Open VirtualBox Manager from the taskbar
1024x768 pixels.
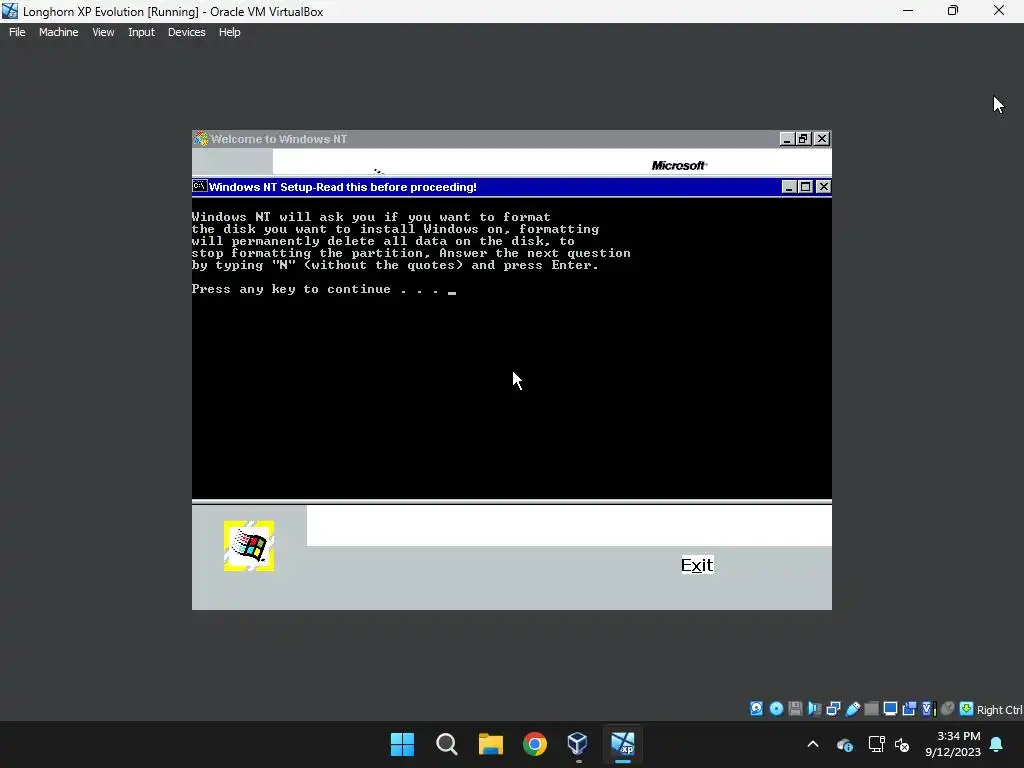(578, 744)
